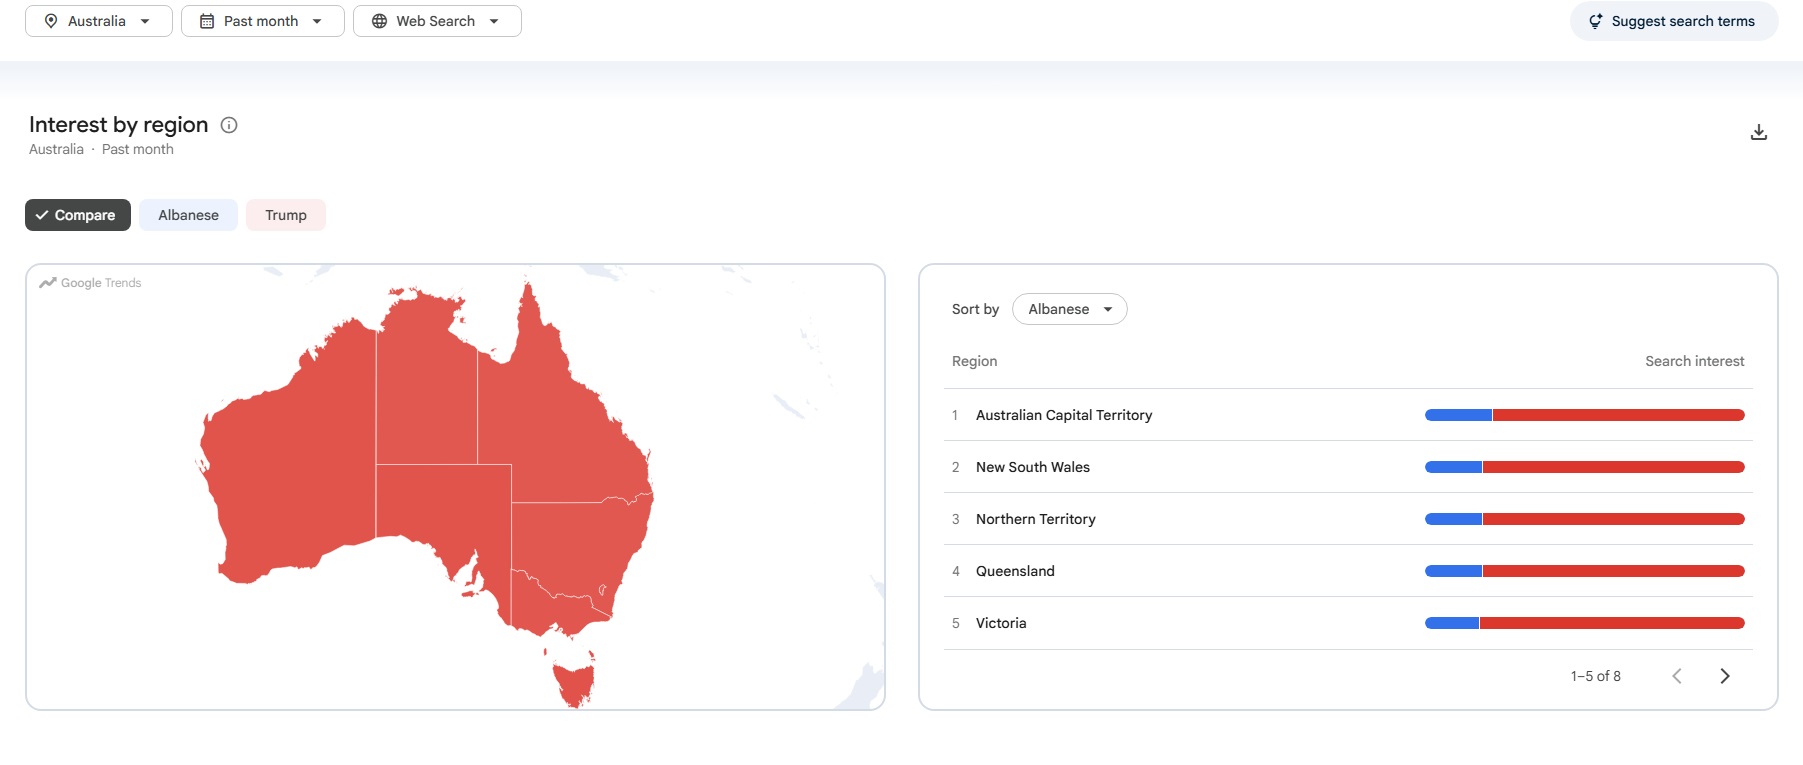Image resolution: width=1803 pixels, height=765 pixels.
Task: Click Northern Territory region row
Action: pos(1348,519)
